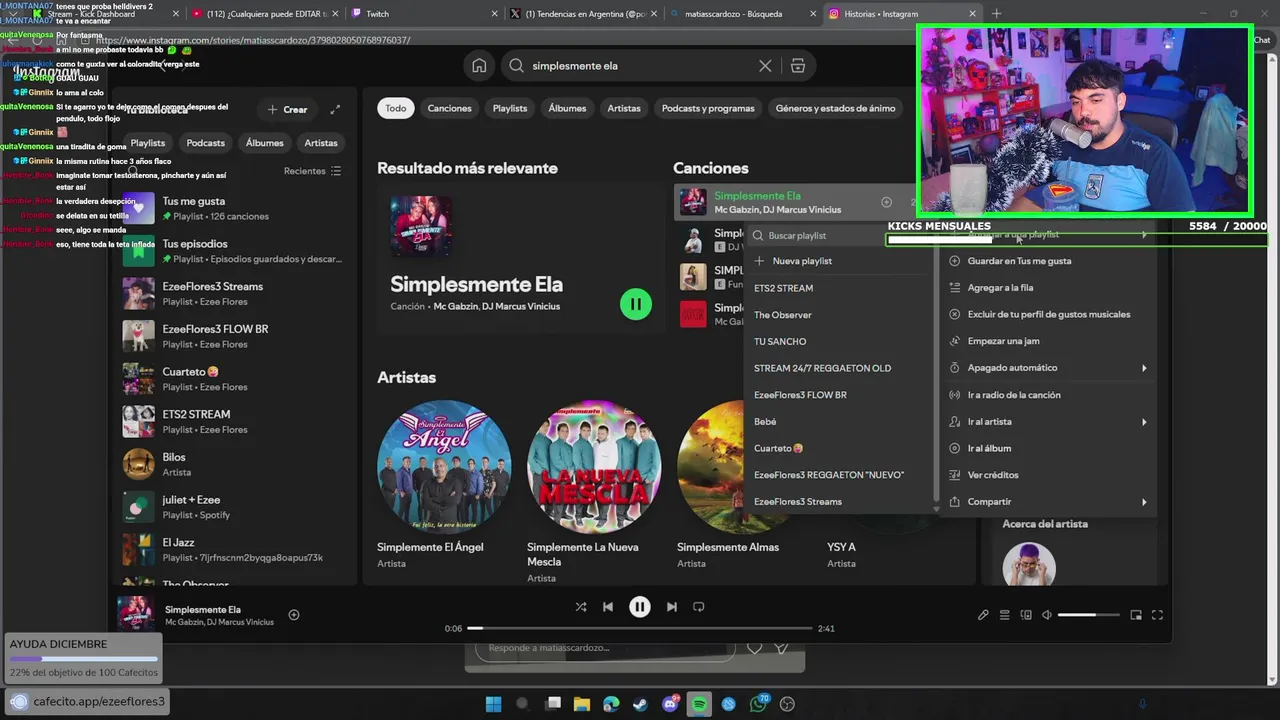Select Ir a radio de la canción
The image size is (1280, 720).
pyautogui.click(x=1048, y=395)
